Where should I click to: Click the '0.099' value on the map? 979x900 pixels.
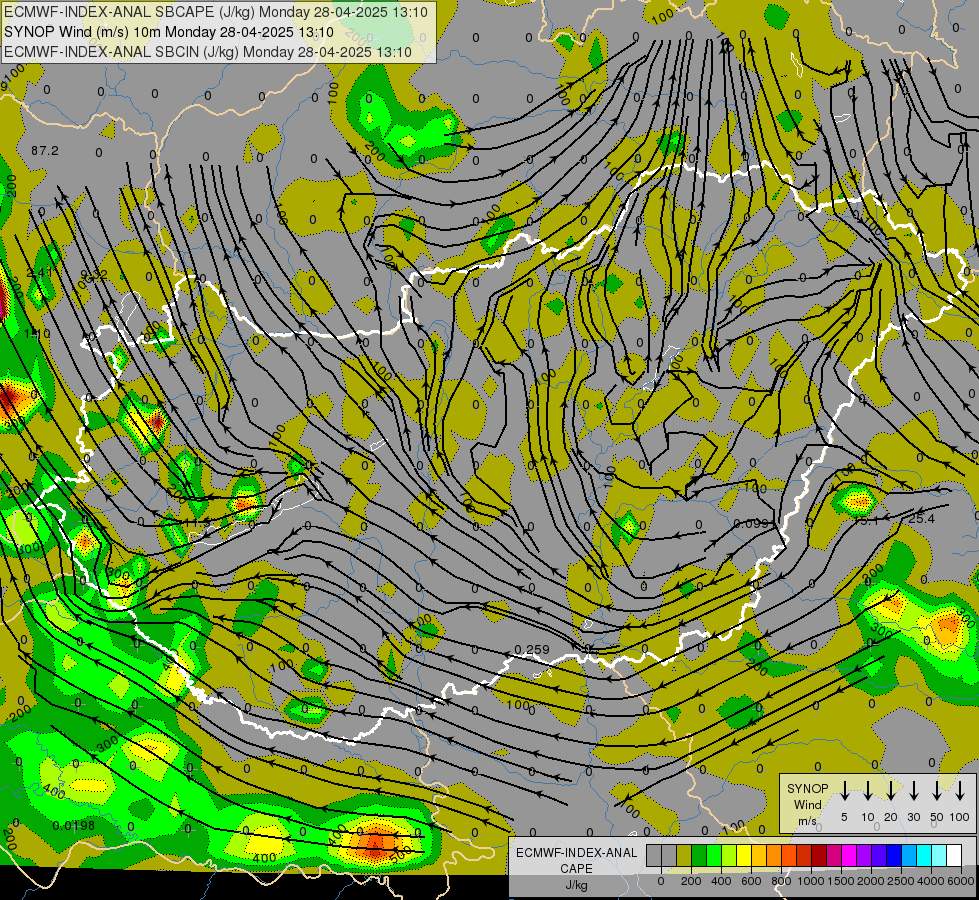pyautogui.click(x=751, y=523)
